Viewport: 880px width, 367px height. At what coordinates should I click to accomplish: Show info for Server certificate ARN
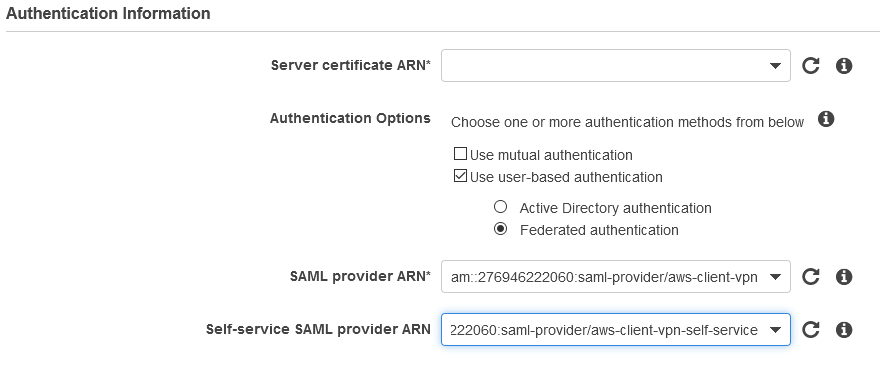844,66
